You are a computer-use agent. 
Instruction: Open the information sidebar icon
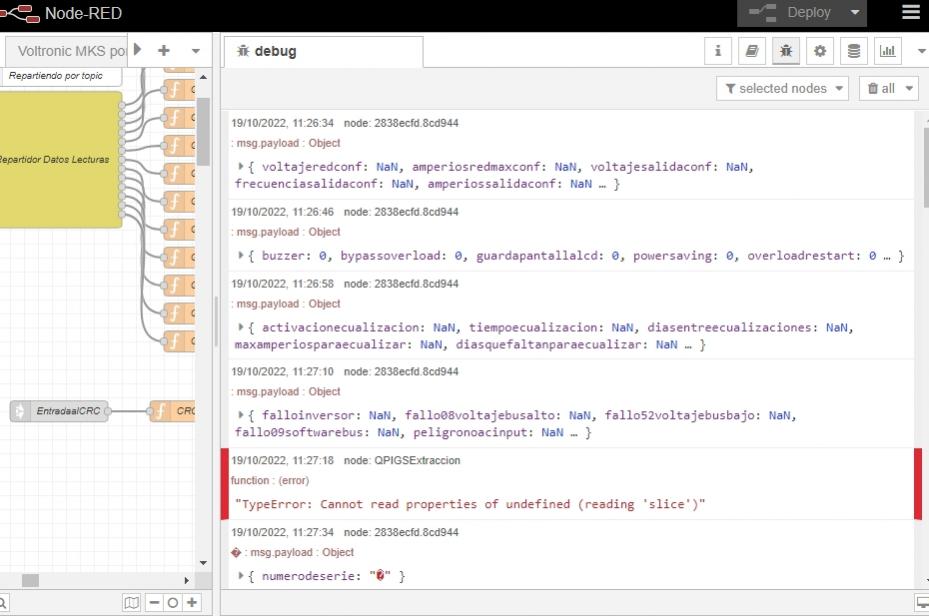[x=718, y=51]
